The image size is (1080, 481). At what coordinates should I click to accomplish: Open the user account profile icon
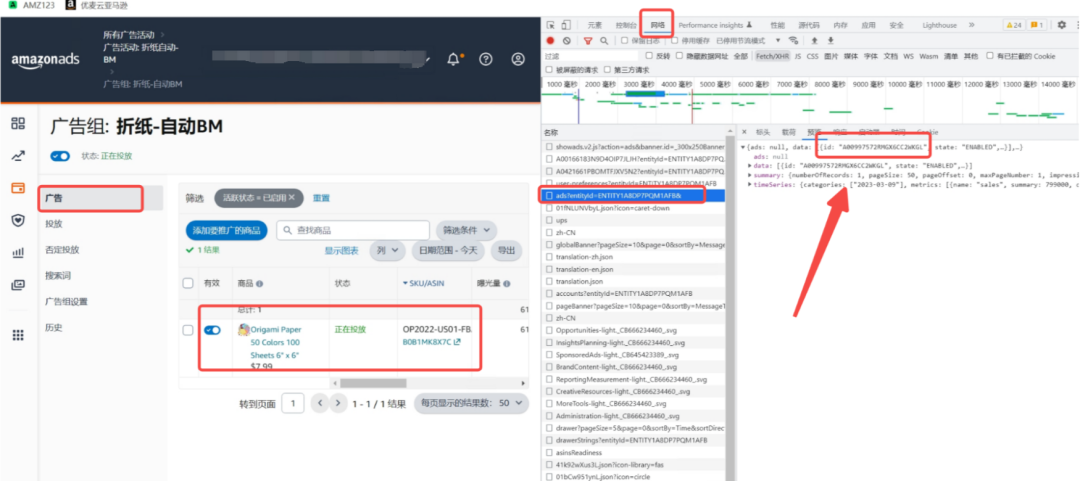point(518,59)
